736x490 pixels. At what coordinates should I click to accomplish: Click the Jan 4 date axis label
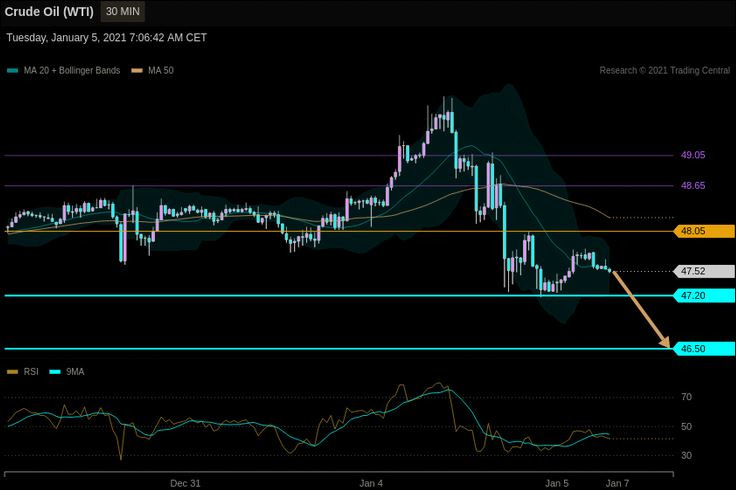[371, 483]
